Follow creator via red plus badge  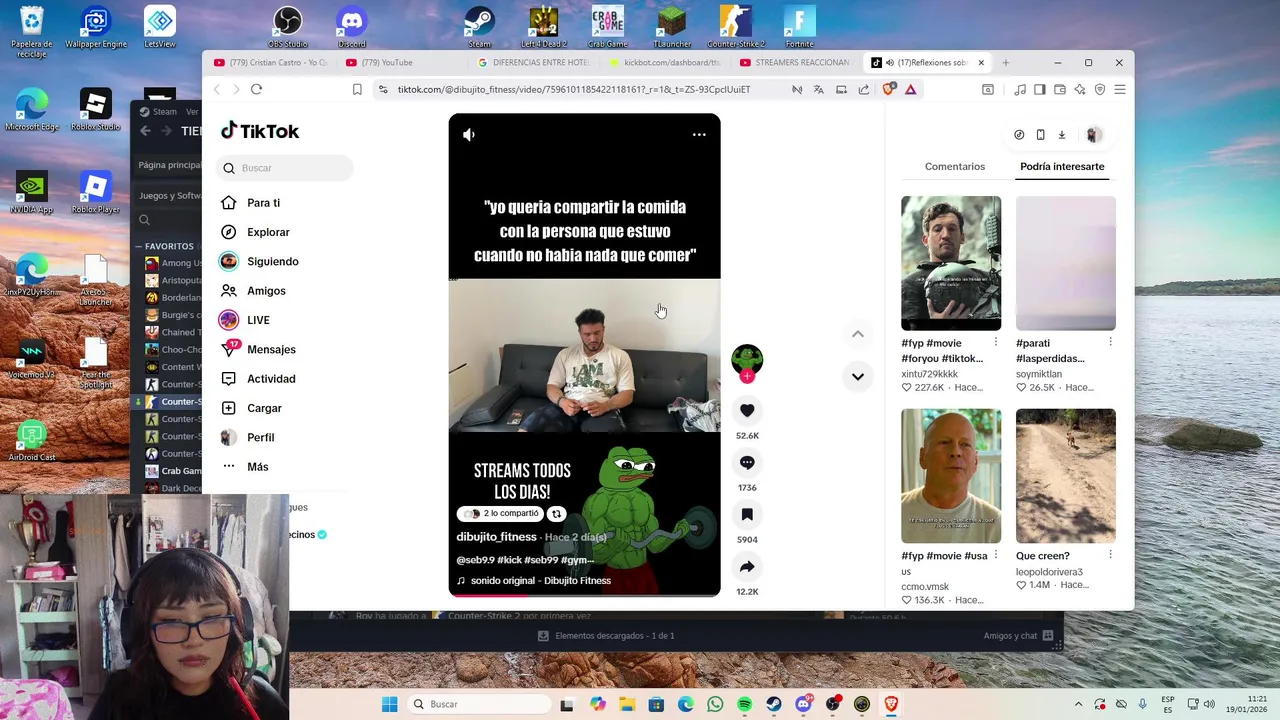tap(747, 377)
